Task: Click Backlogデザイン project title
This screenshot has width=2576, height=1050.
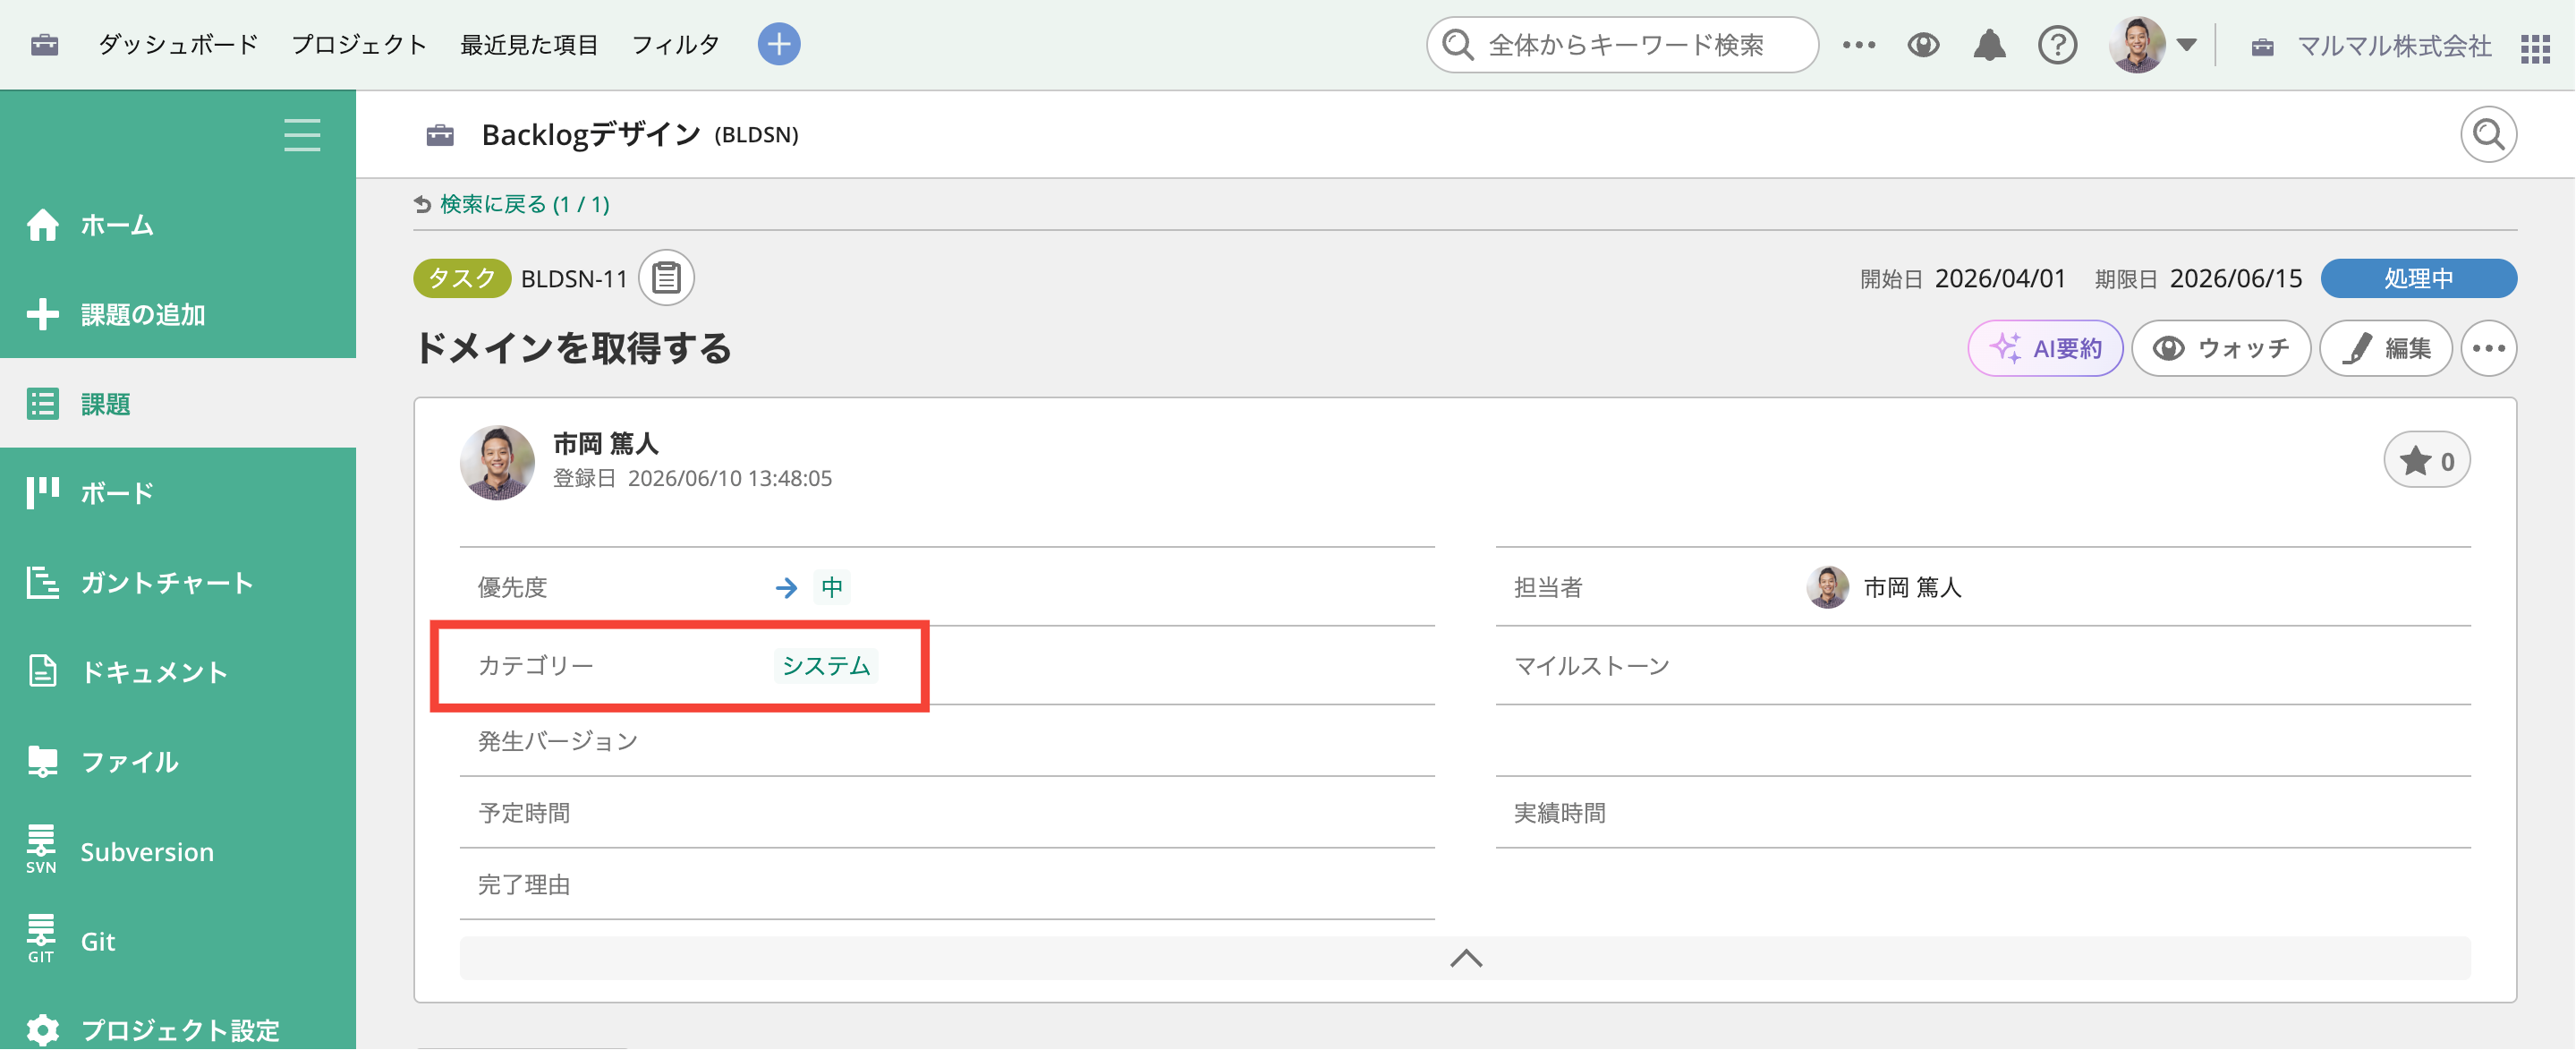Action: (x=591, y=134)
